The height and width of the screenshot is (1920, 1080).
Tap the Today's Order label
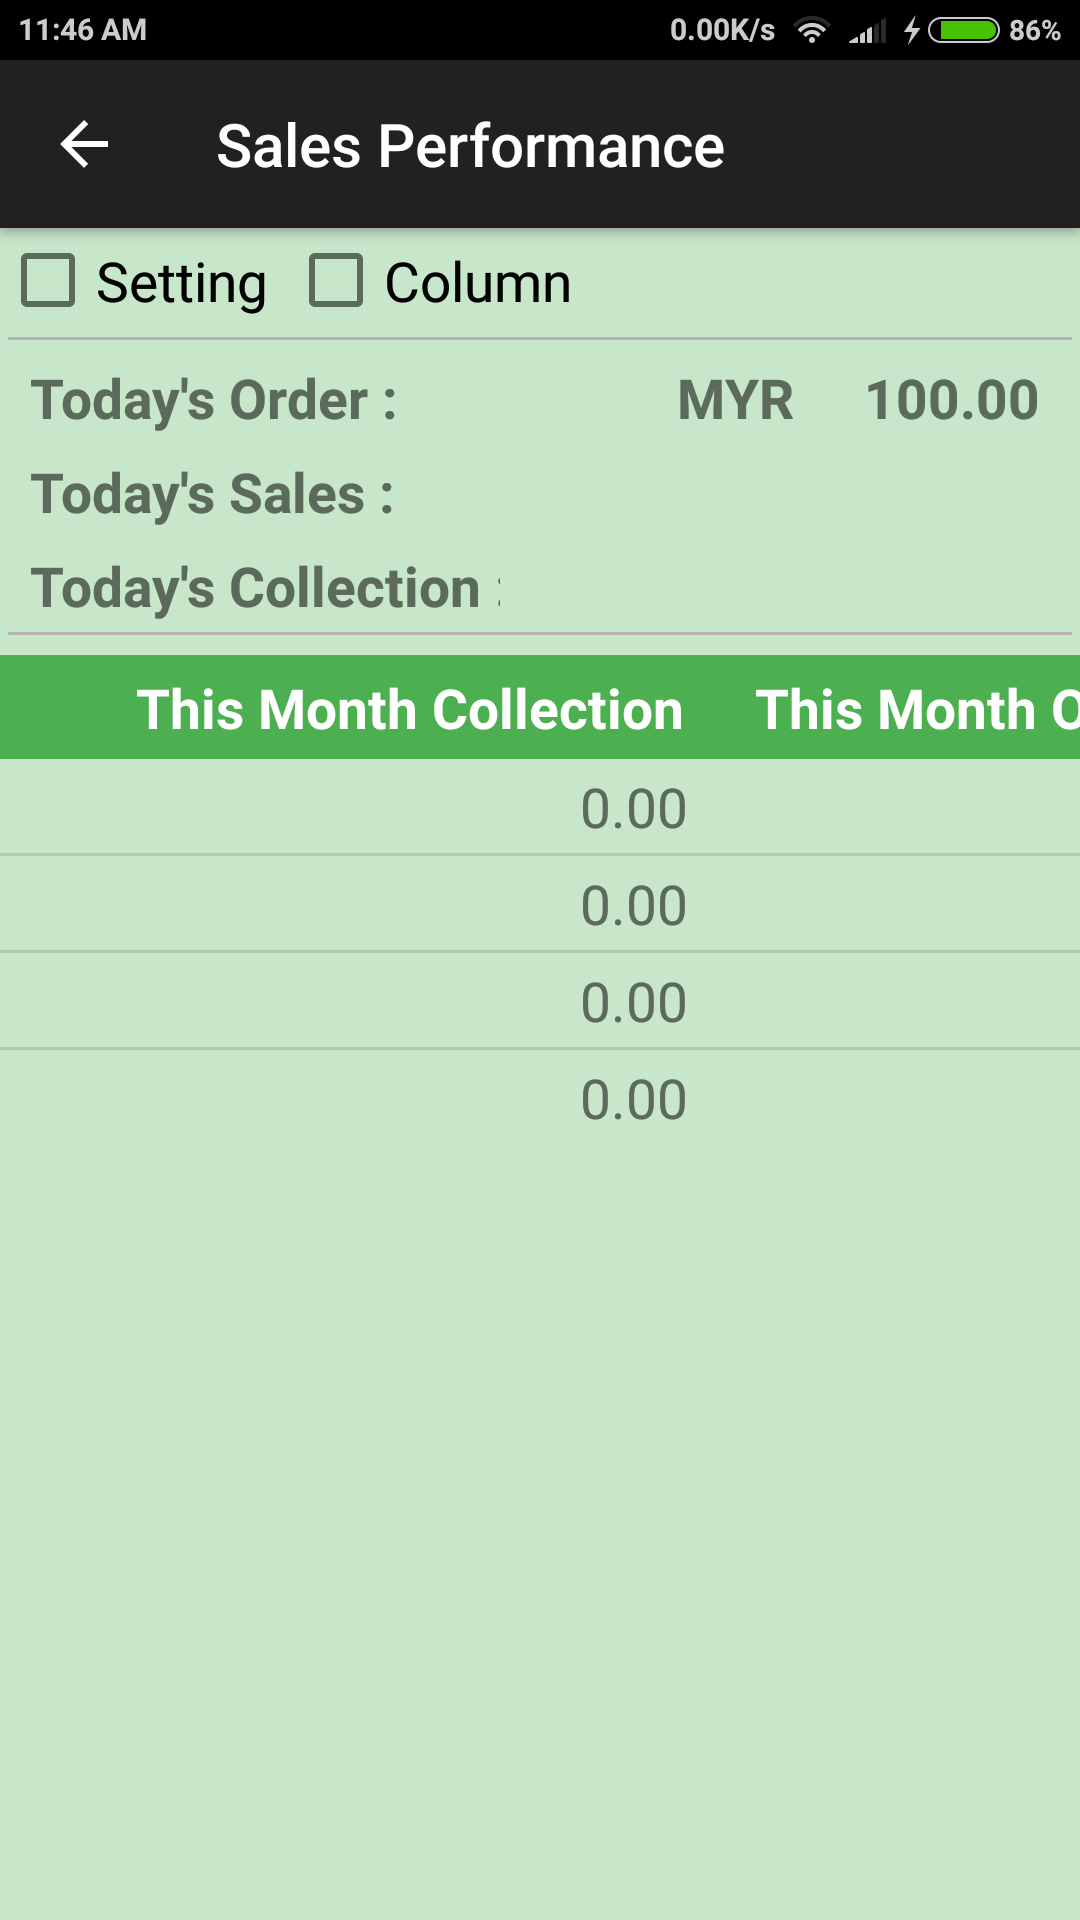(214, 401)
